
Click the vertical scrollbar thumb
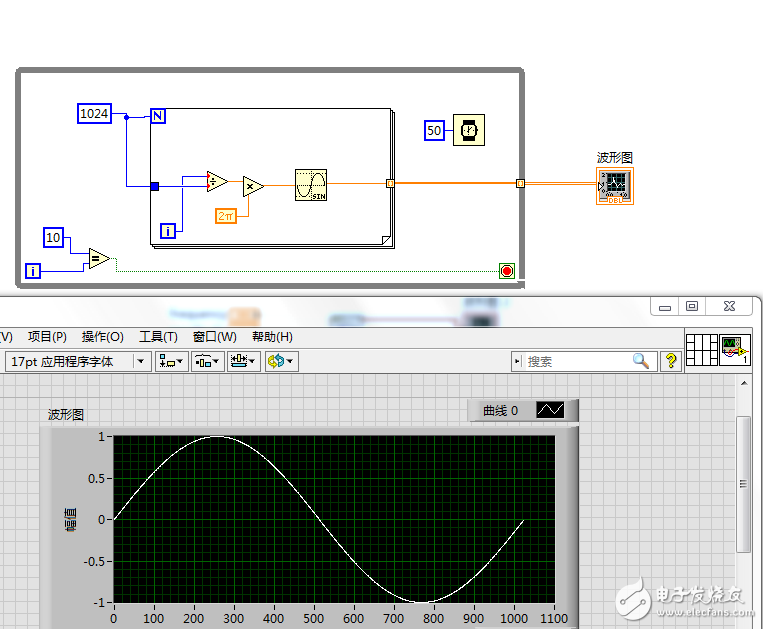pyautogui.click(x=743, y=484)
